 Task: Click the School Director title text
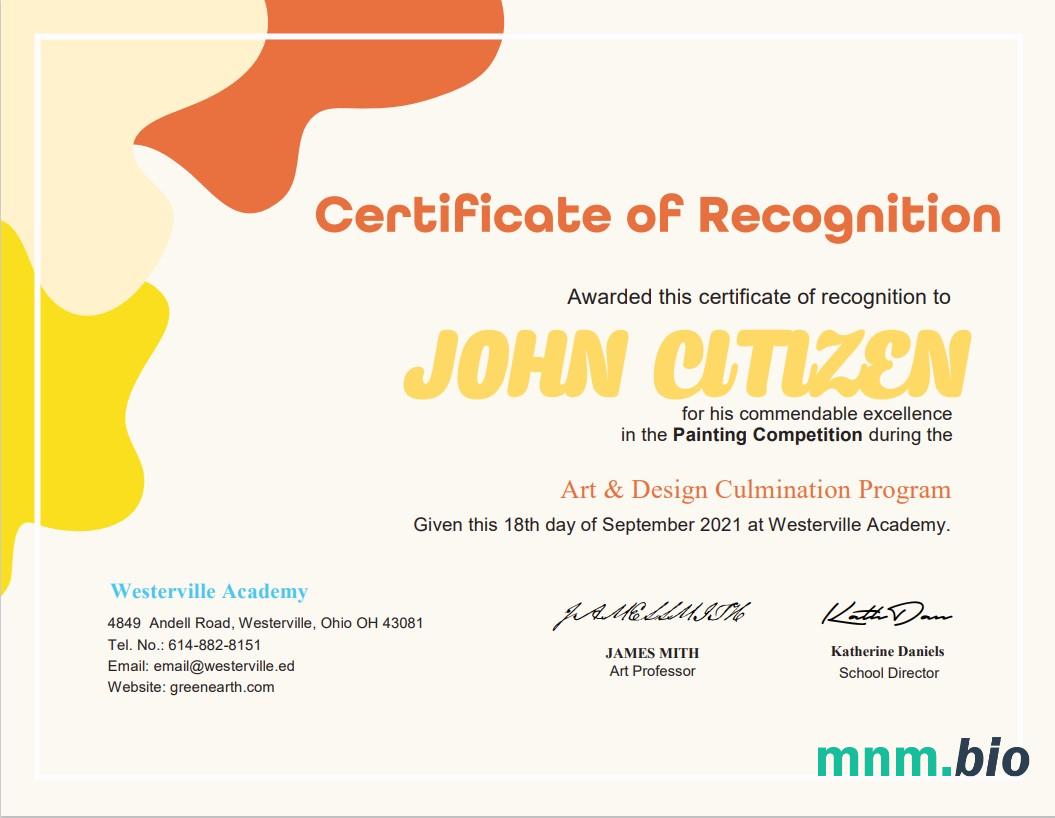click(x=888, y=673)
